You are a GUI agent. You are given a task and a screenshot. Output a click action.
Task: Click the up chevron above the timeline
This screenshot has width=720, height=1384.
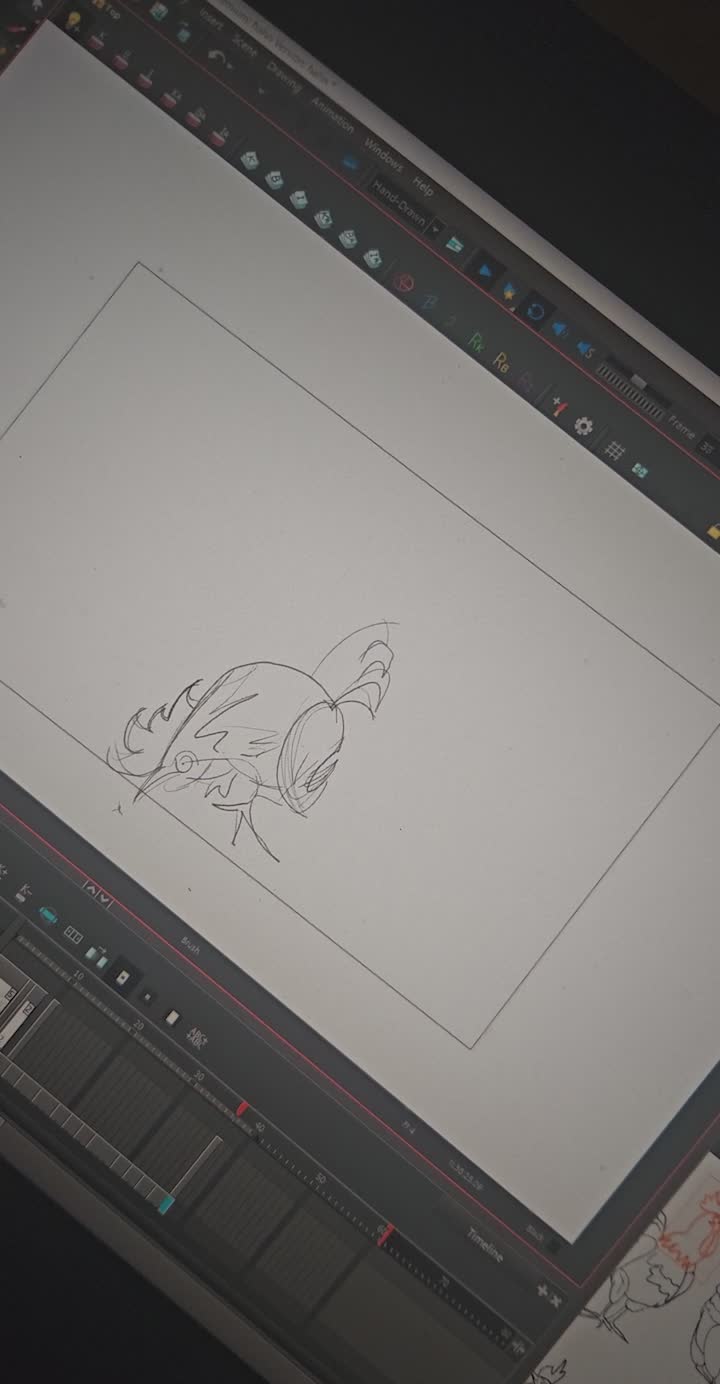89,887
